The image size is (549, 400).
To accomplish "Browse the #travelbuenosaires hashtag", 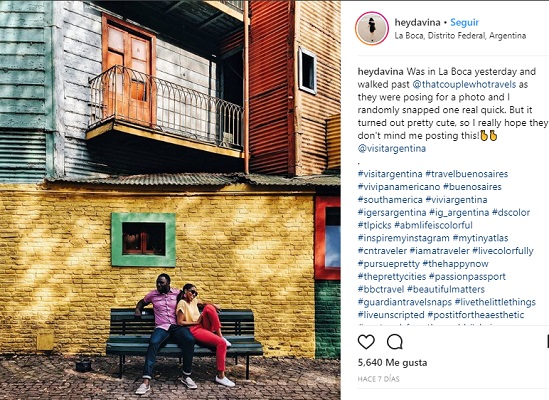I will tap(467, 174).
